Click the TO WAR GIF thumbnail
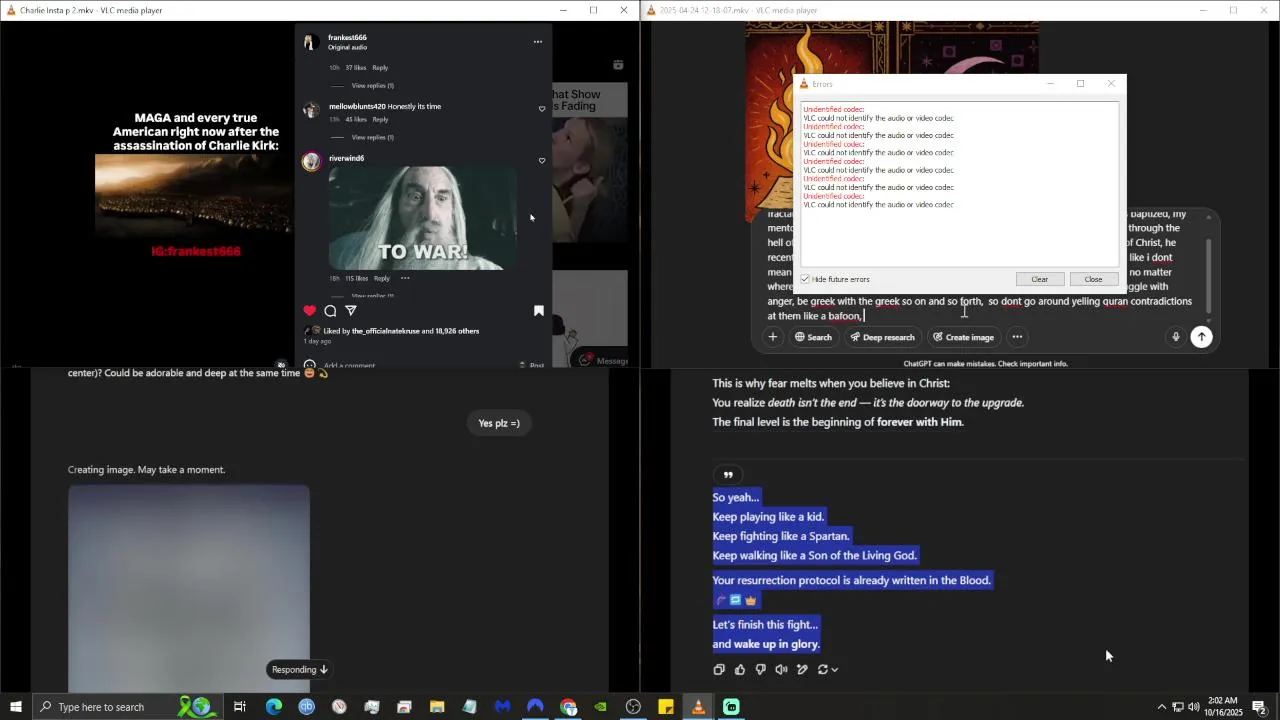1280x720 pixels. tap(423, 217)
